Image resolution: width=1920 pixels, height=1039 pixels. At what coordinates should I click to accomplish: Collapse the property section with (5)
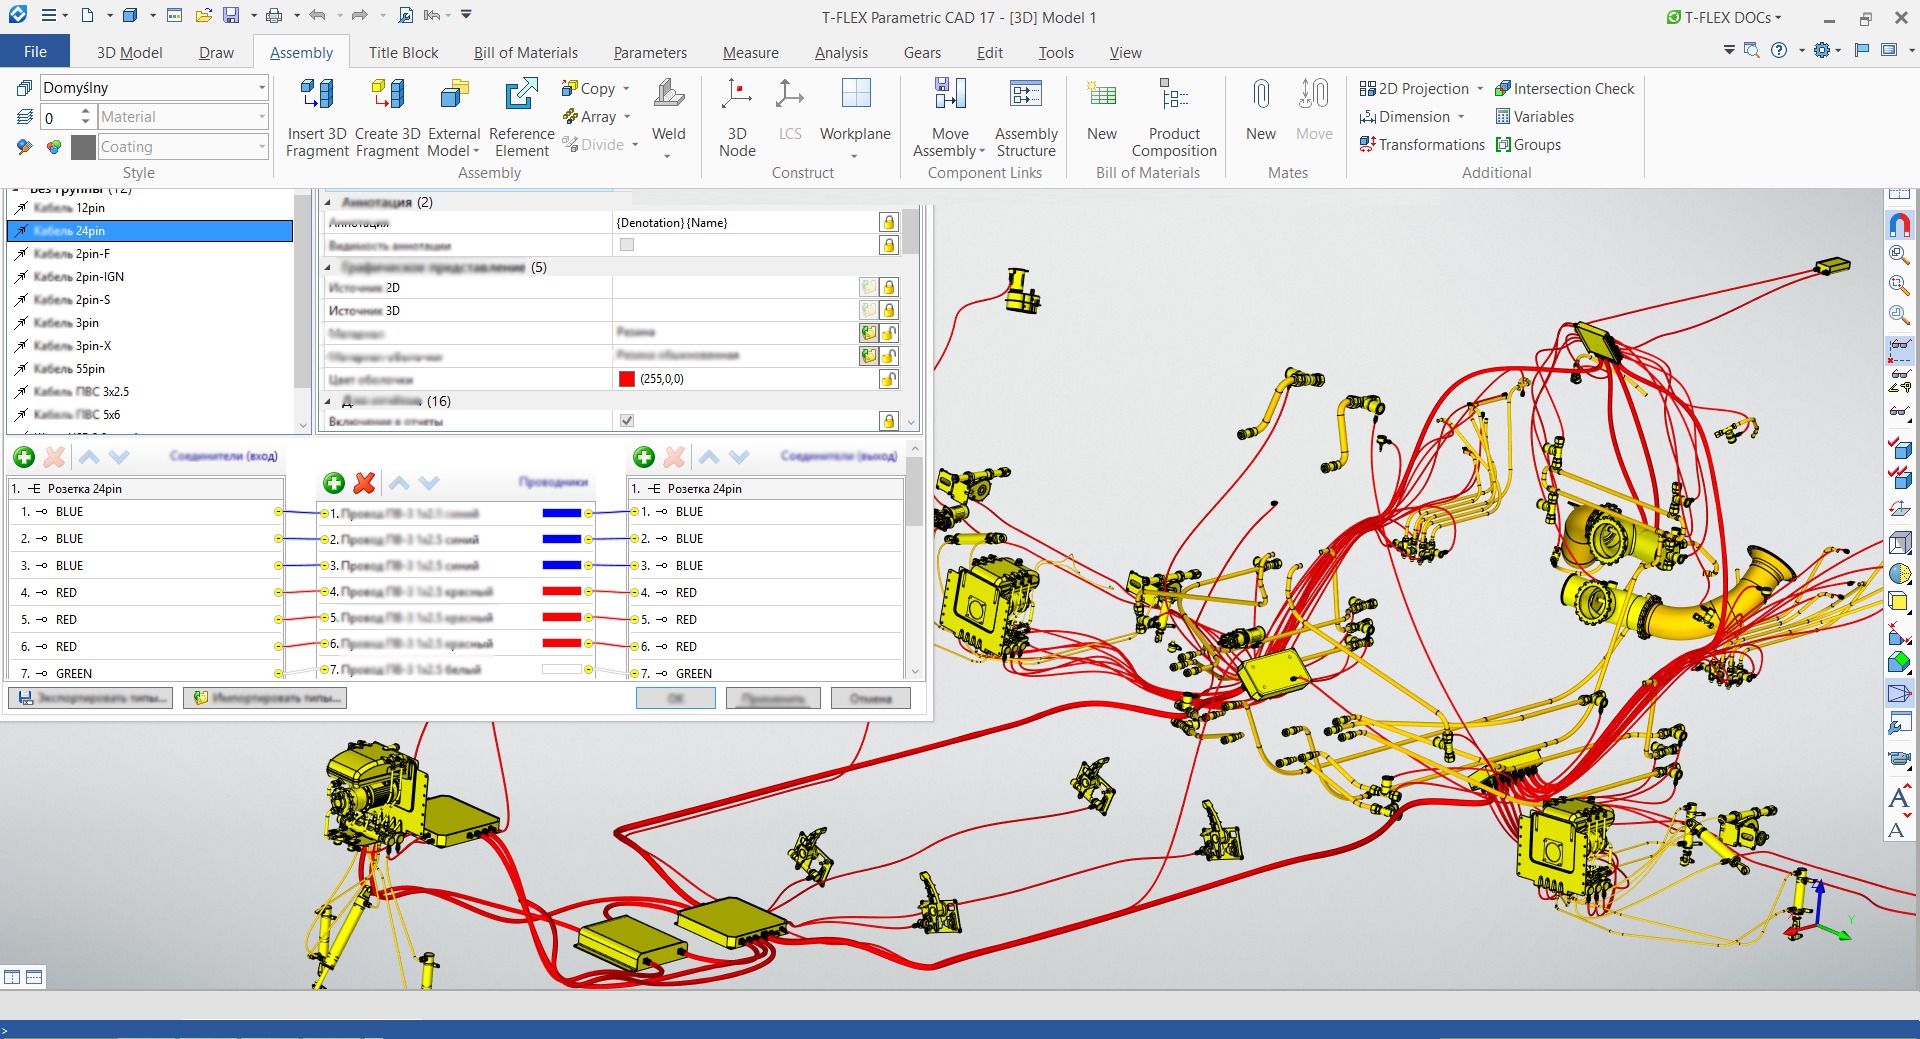pyautogui.click(x=329, y=267)
